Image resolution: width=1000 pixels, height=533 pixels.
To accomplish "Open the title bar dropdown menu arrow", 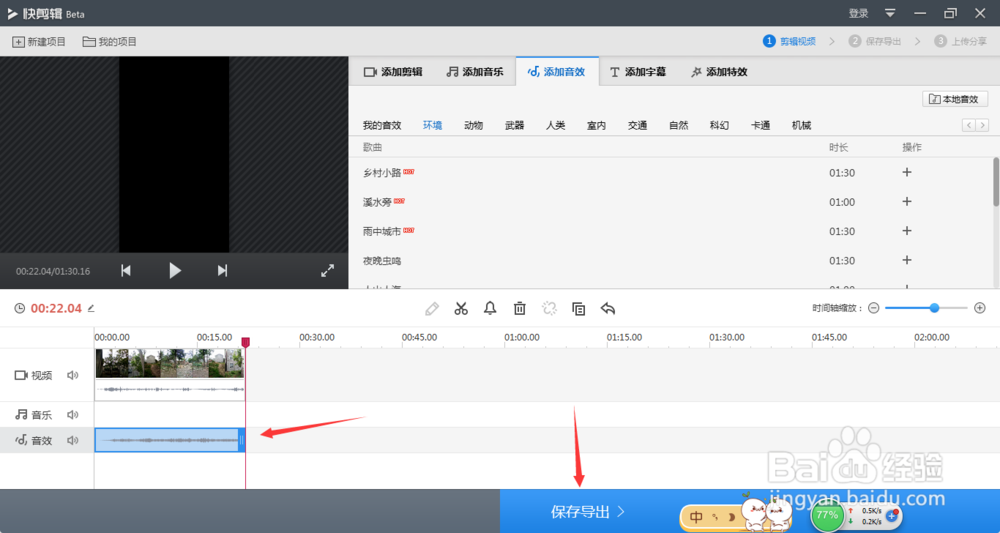I will pyautogui.click(x=890, y=13).
